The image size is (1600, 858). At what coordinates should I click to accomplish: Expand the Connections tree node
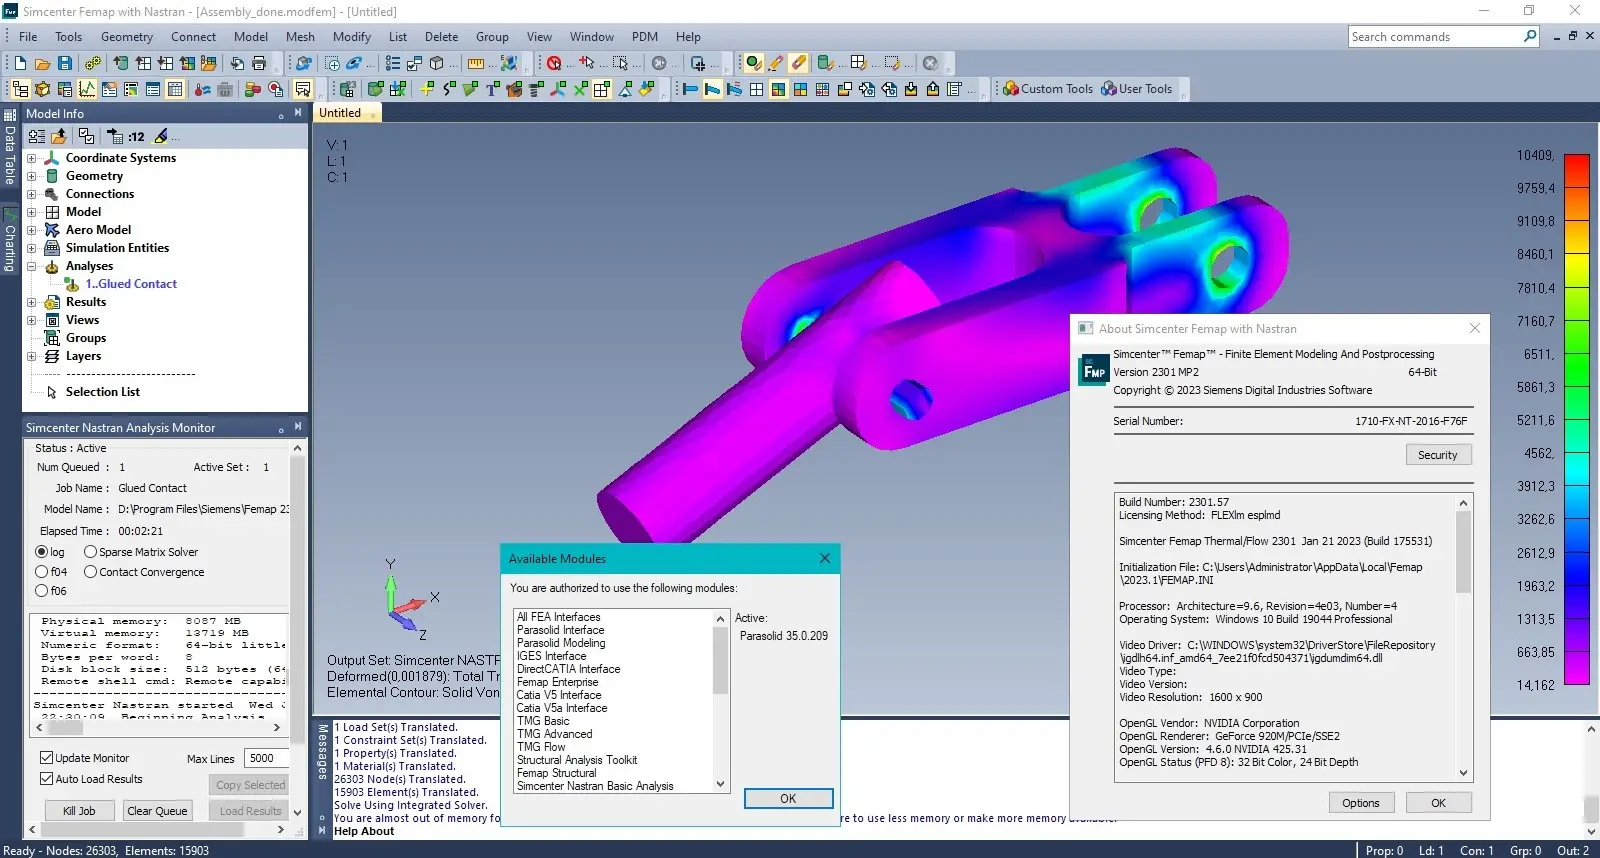pos(31,194)
